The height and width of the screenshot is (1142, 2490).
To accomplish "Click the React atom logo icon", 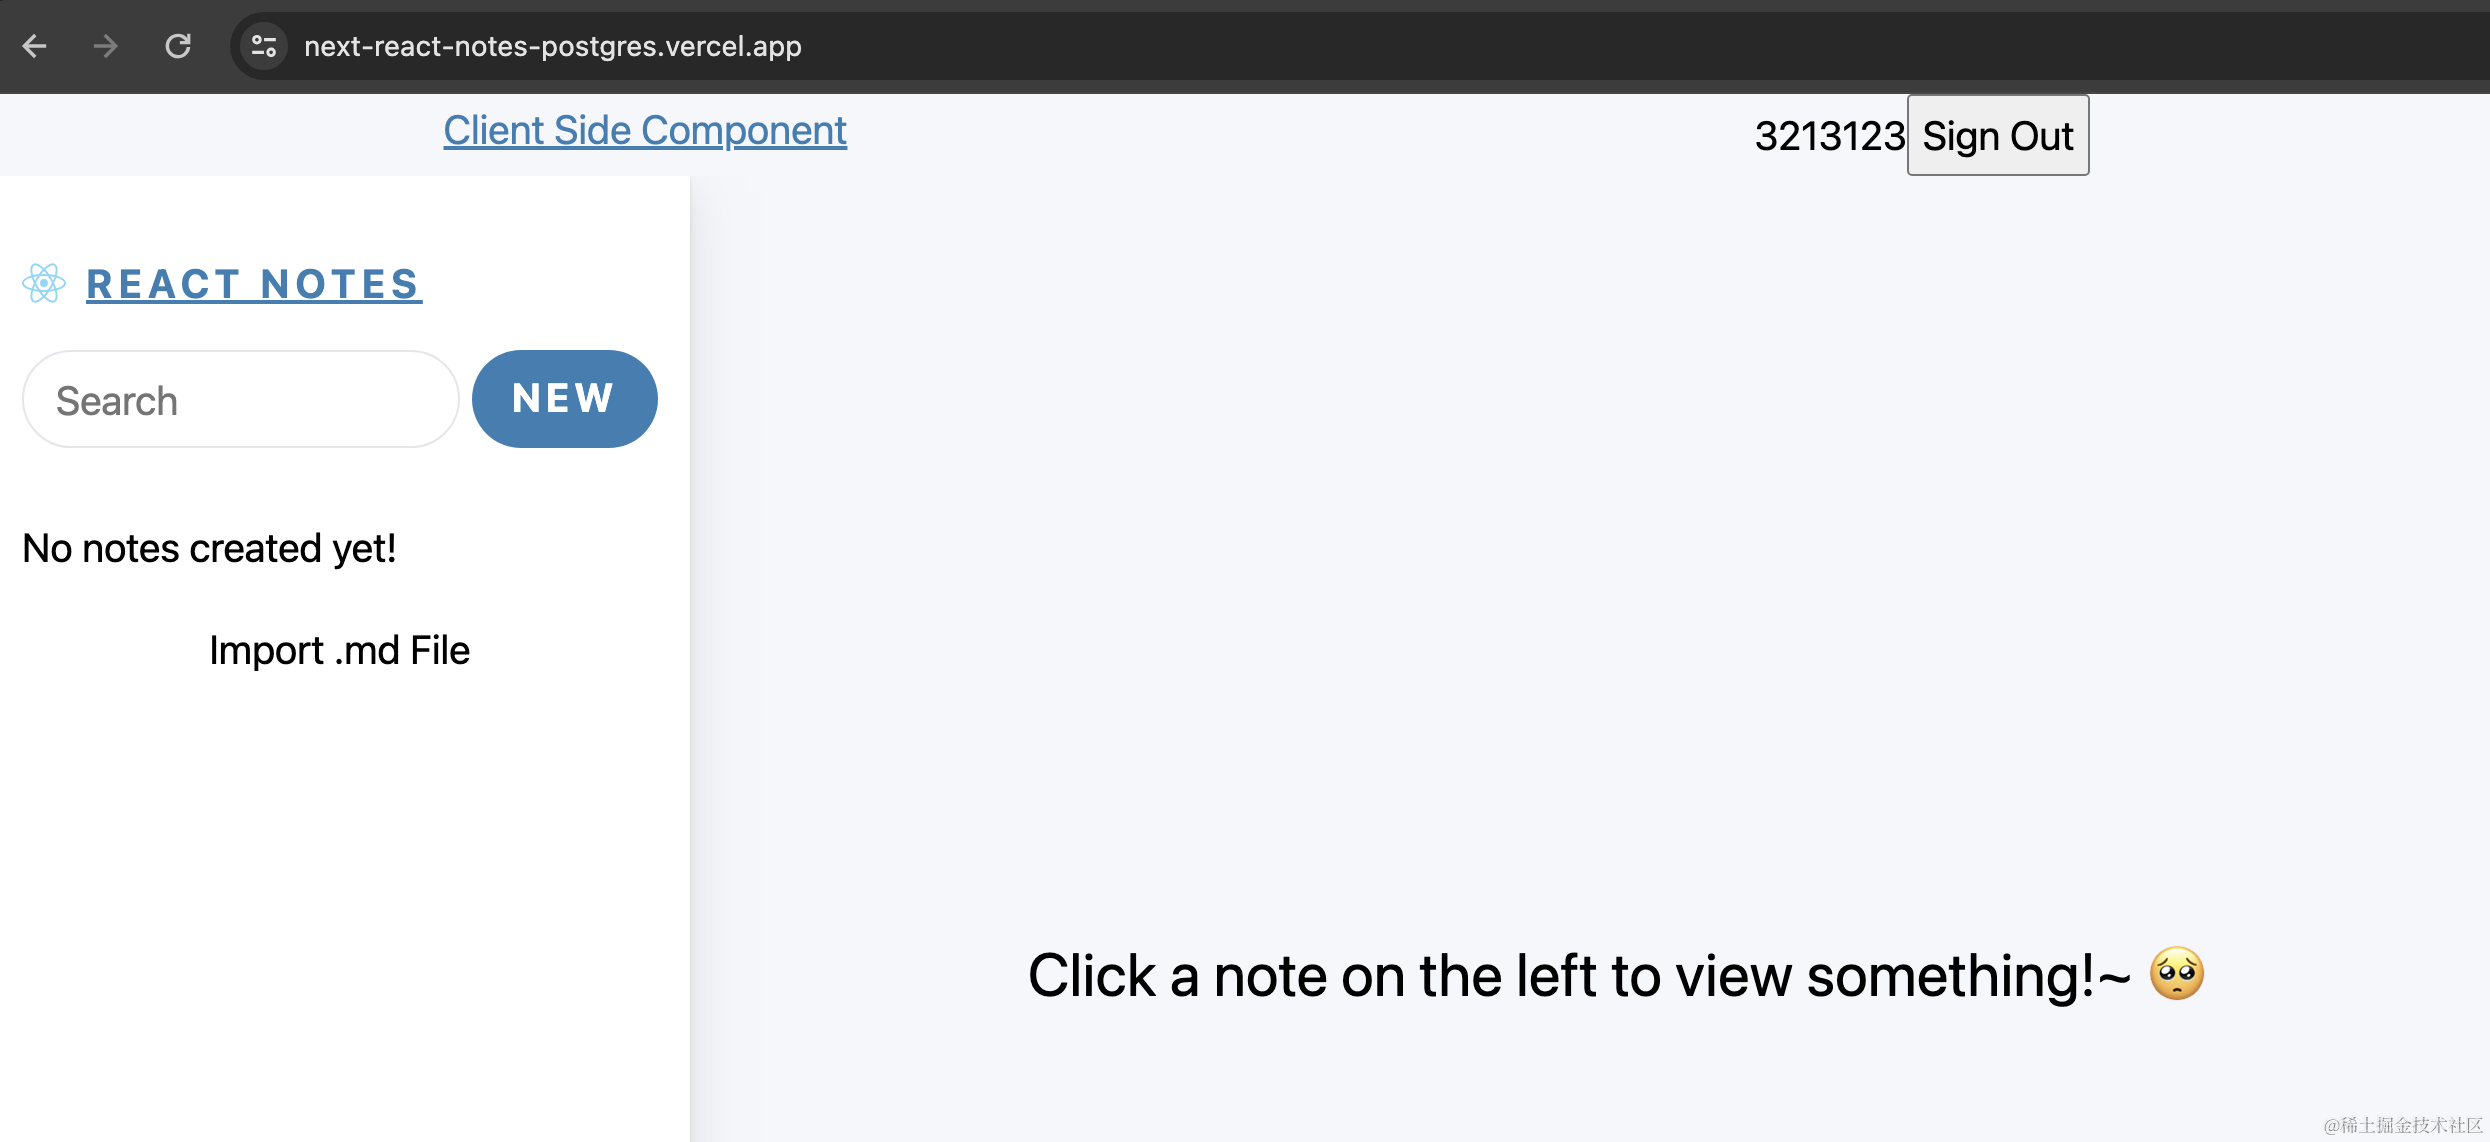I will point(44,283).
